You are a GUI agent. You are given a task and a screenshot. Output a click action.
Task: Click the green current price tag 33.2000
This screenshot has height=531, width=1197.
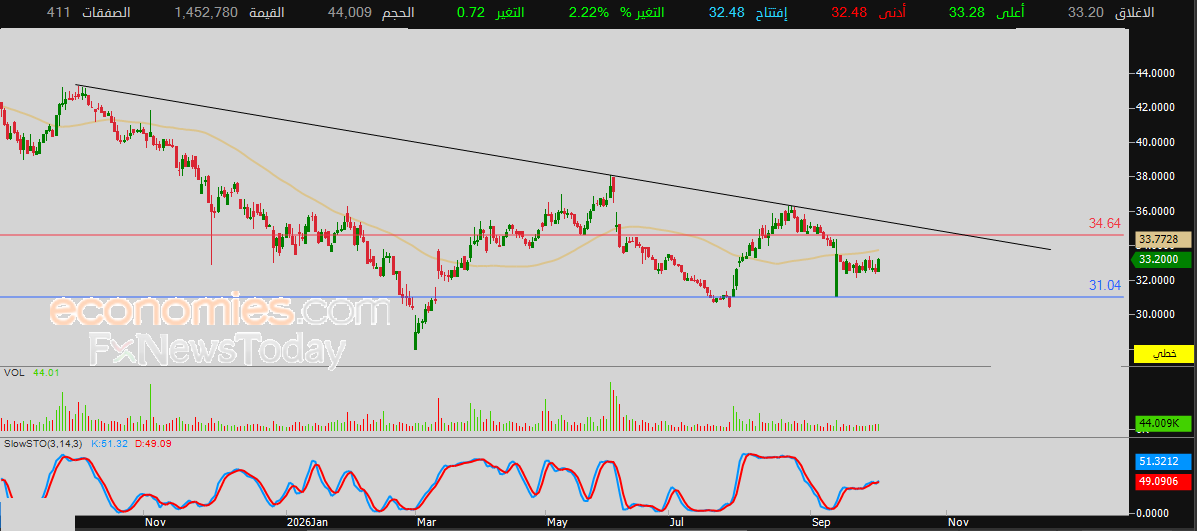click(x=1163, y=259)
